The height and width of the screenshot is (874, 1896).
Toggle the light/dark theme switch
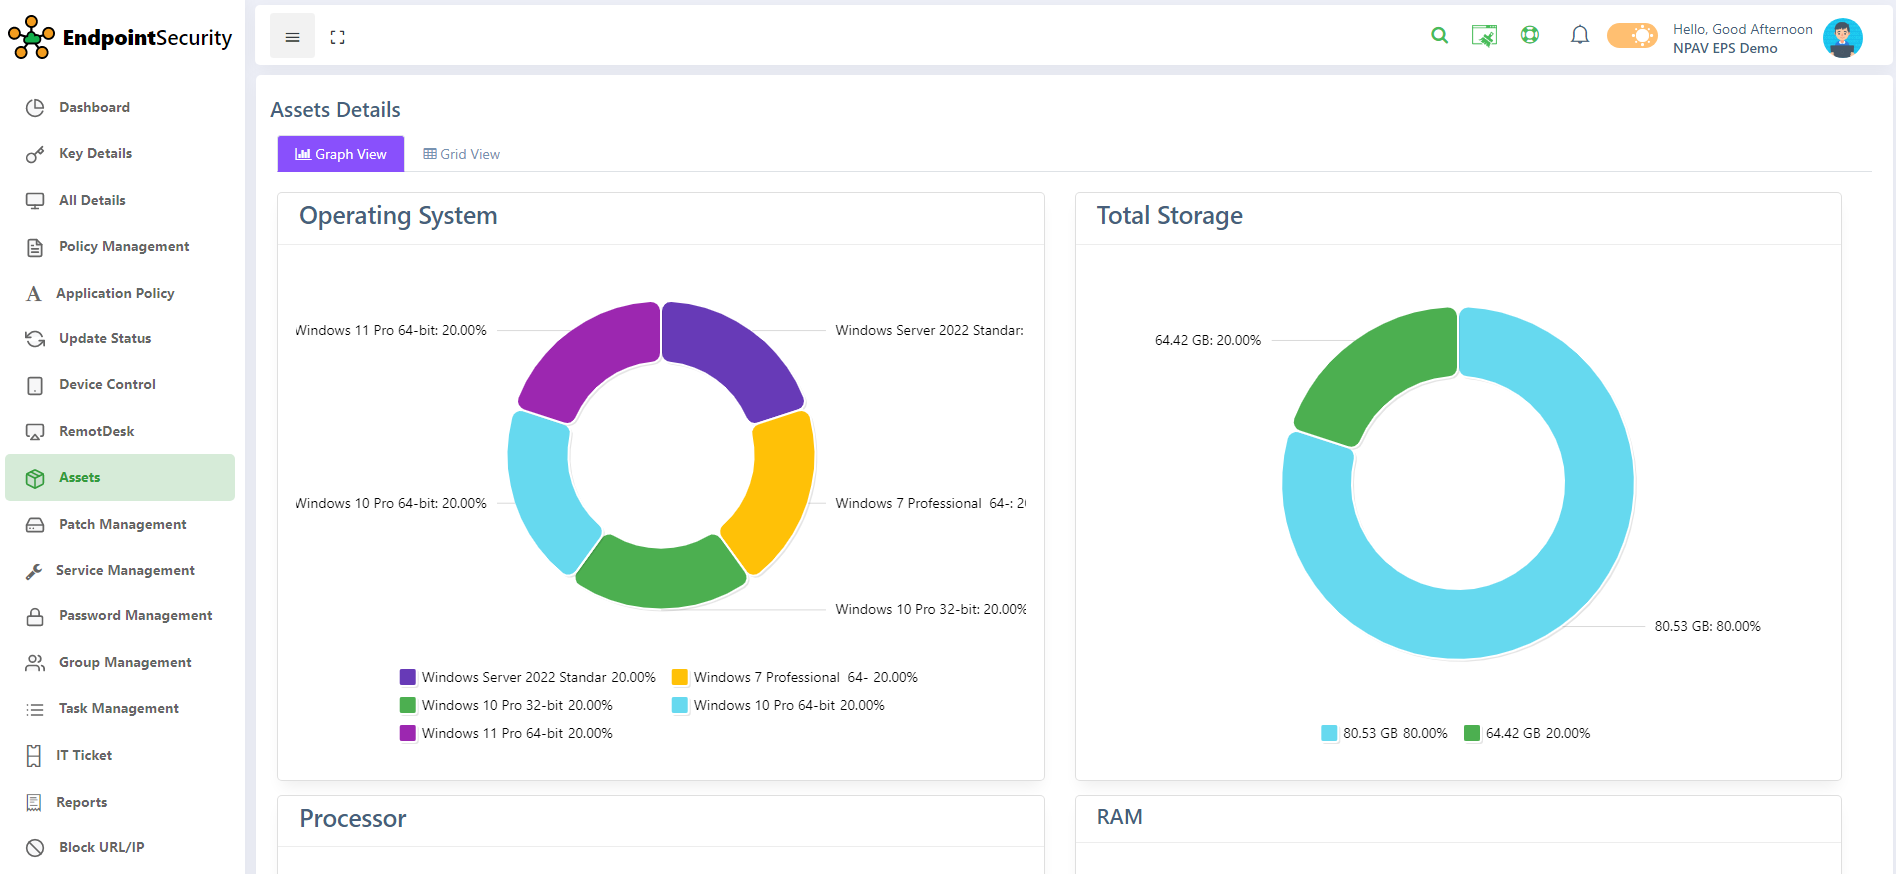coord(1632,36)
